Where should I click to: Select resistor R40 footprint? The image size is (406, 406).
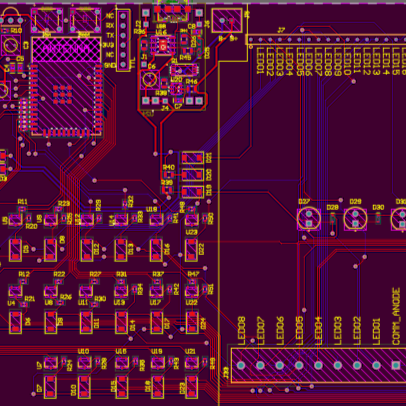click(x=169, y=175)
